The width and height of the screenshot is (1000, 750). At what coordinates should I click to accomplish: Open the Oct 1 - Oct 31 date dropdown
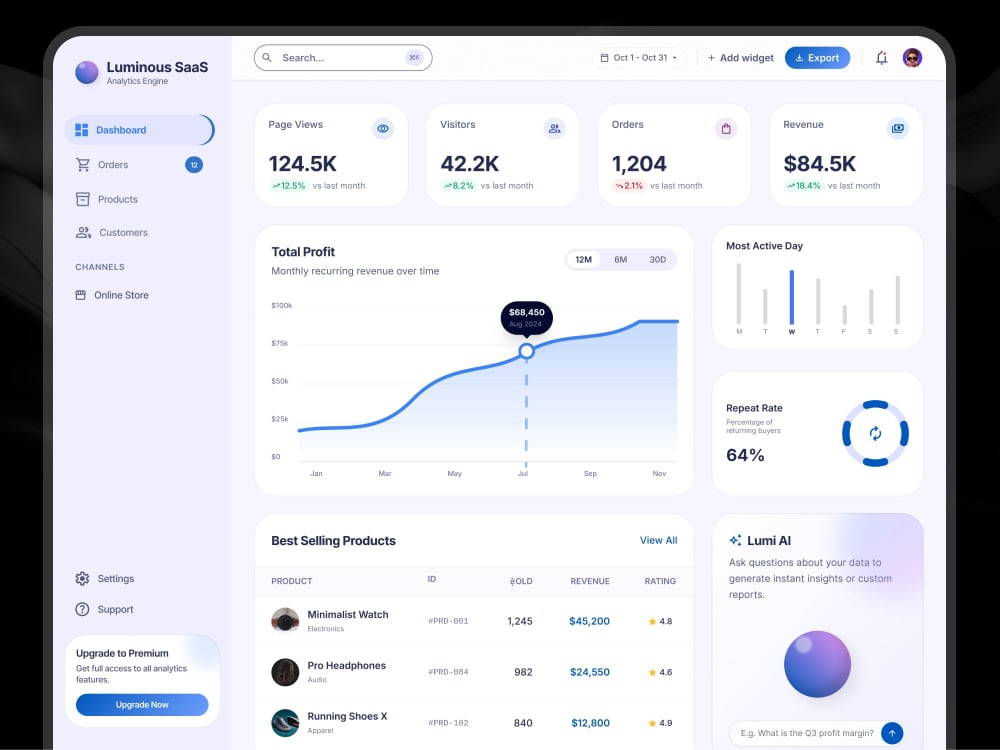(639, 57)
